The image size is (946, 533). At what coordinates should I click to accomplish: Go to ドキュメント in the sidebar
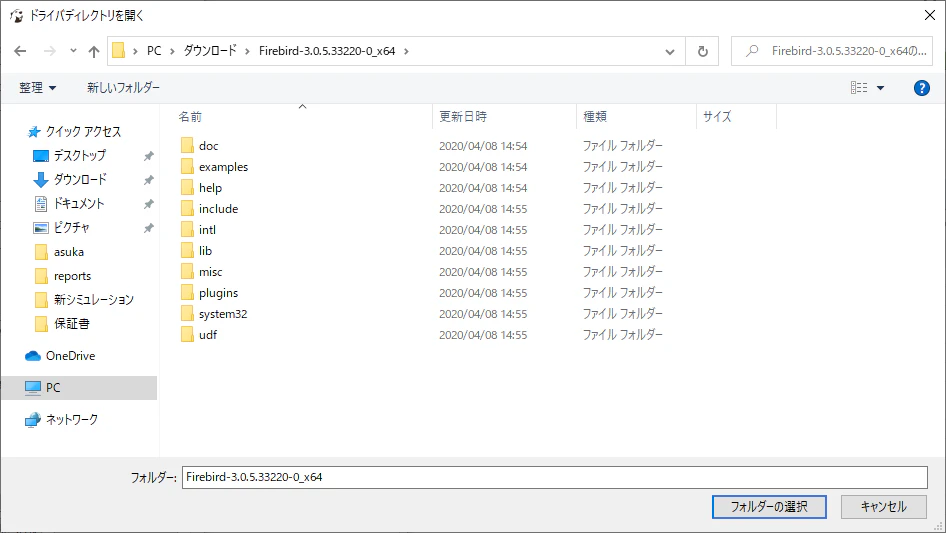click(x=78, y=204)
